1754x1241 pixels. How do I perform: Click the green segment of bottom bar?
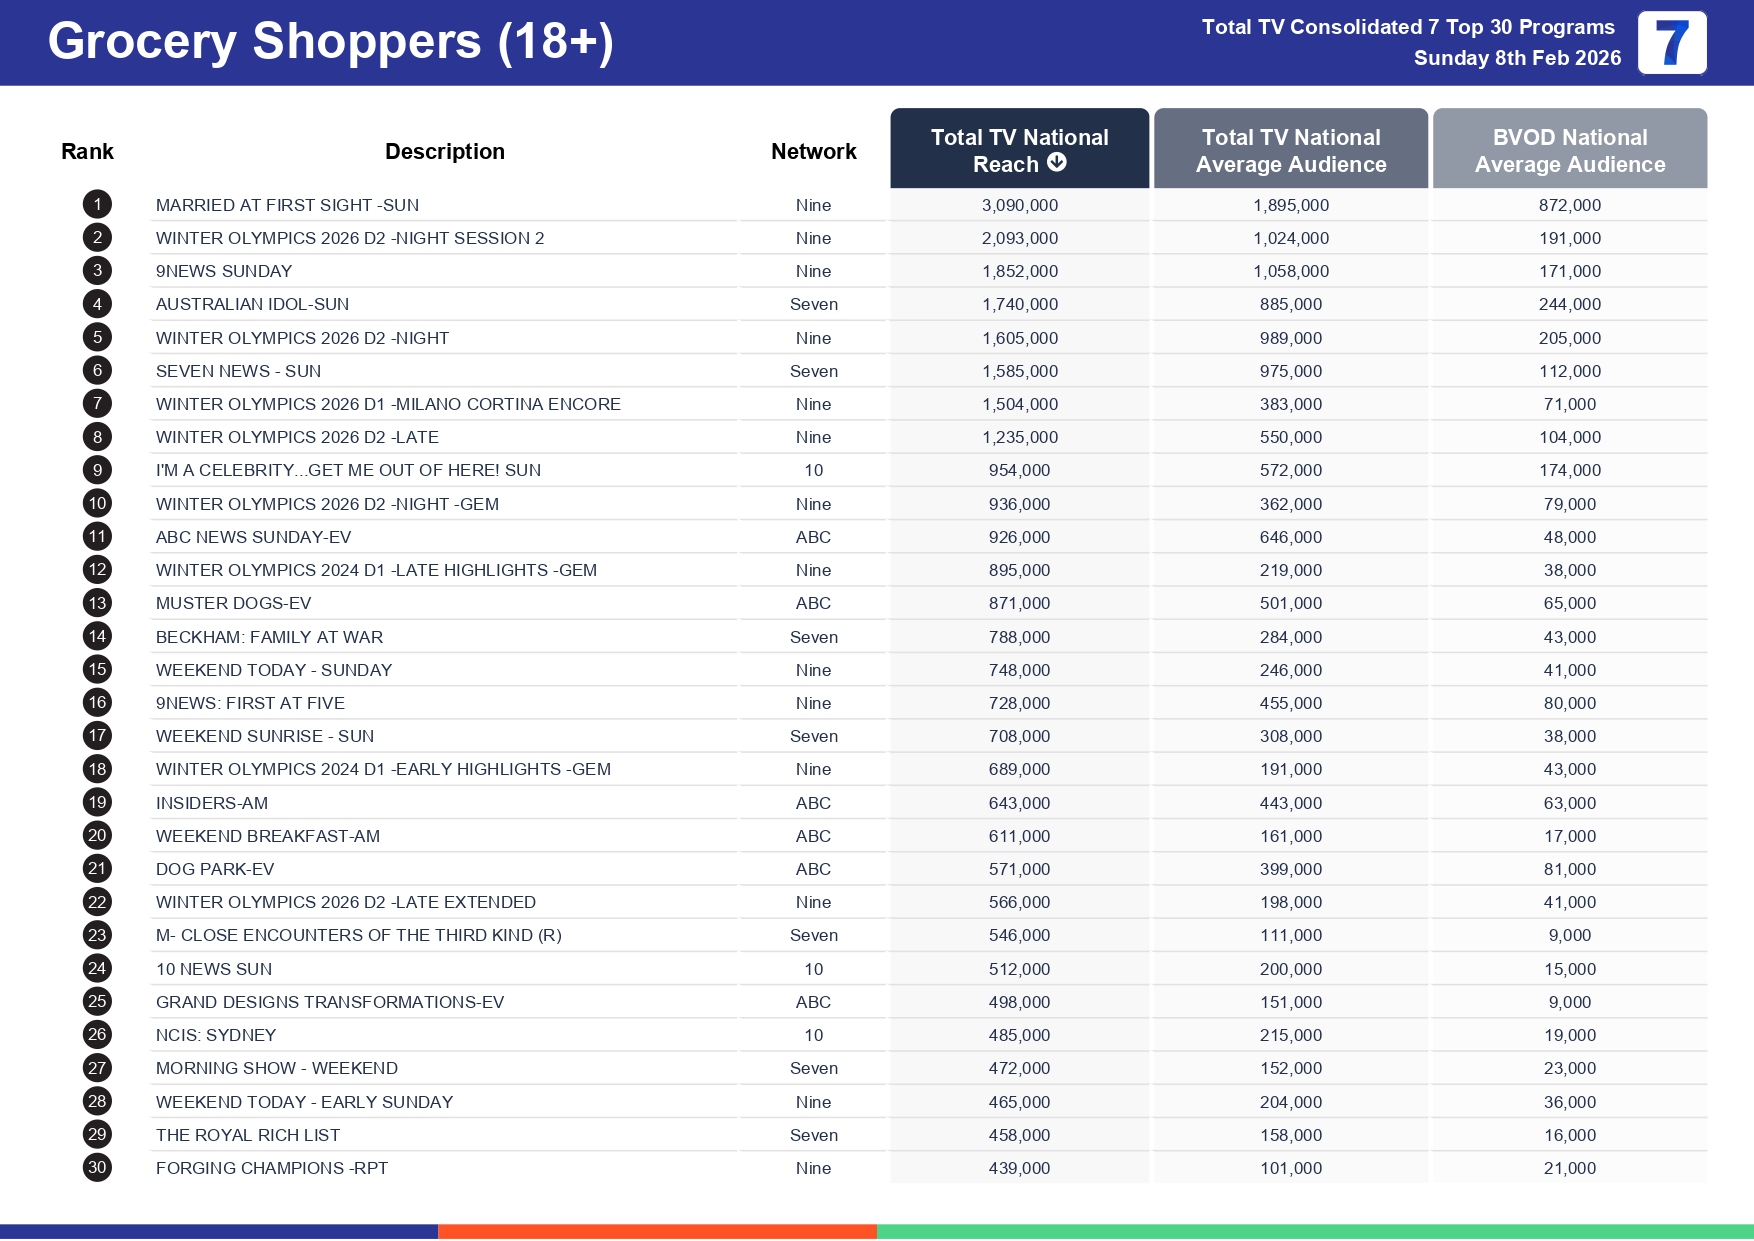click(1314, 1231)
